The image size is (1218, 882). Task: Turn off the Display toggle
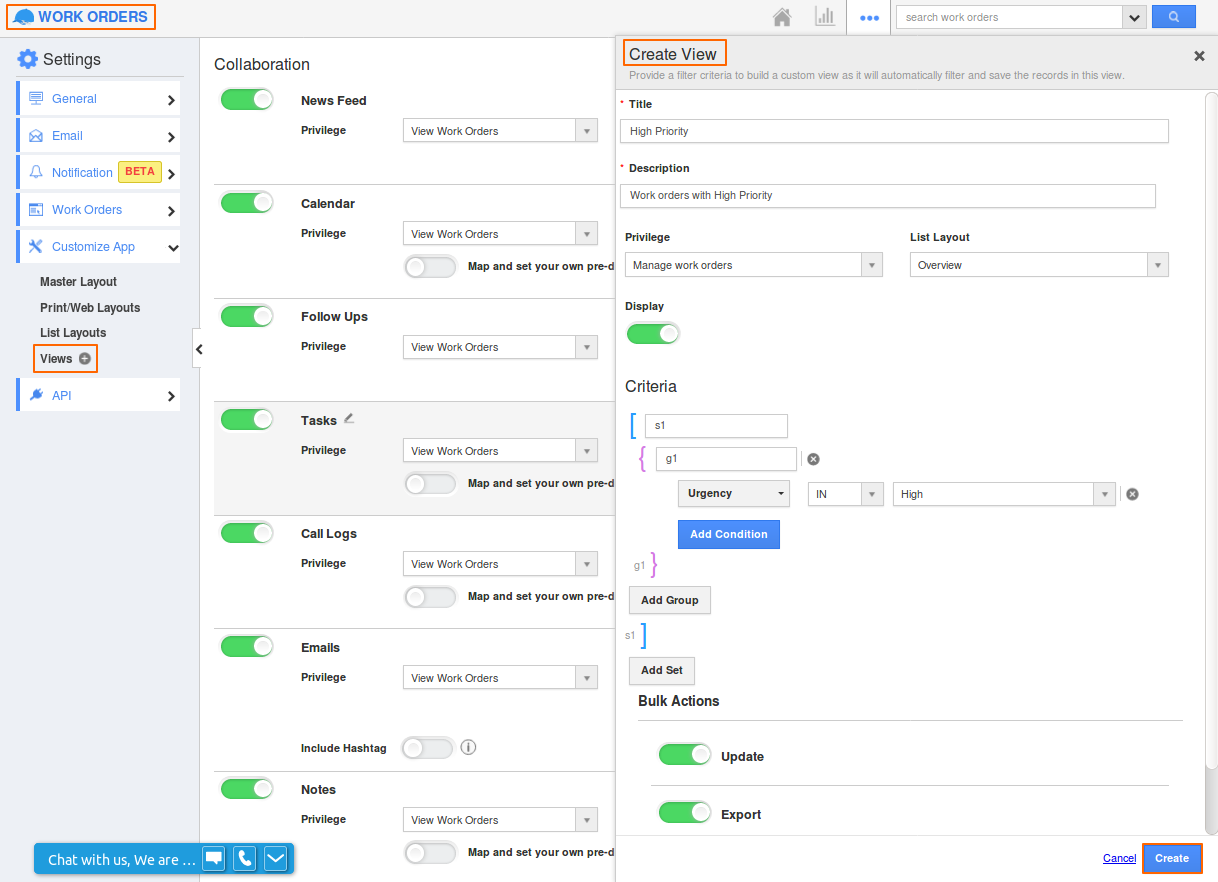[653, 333]
